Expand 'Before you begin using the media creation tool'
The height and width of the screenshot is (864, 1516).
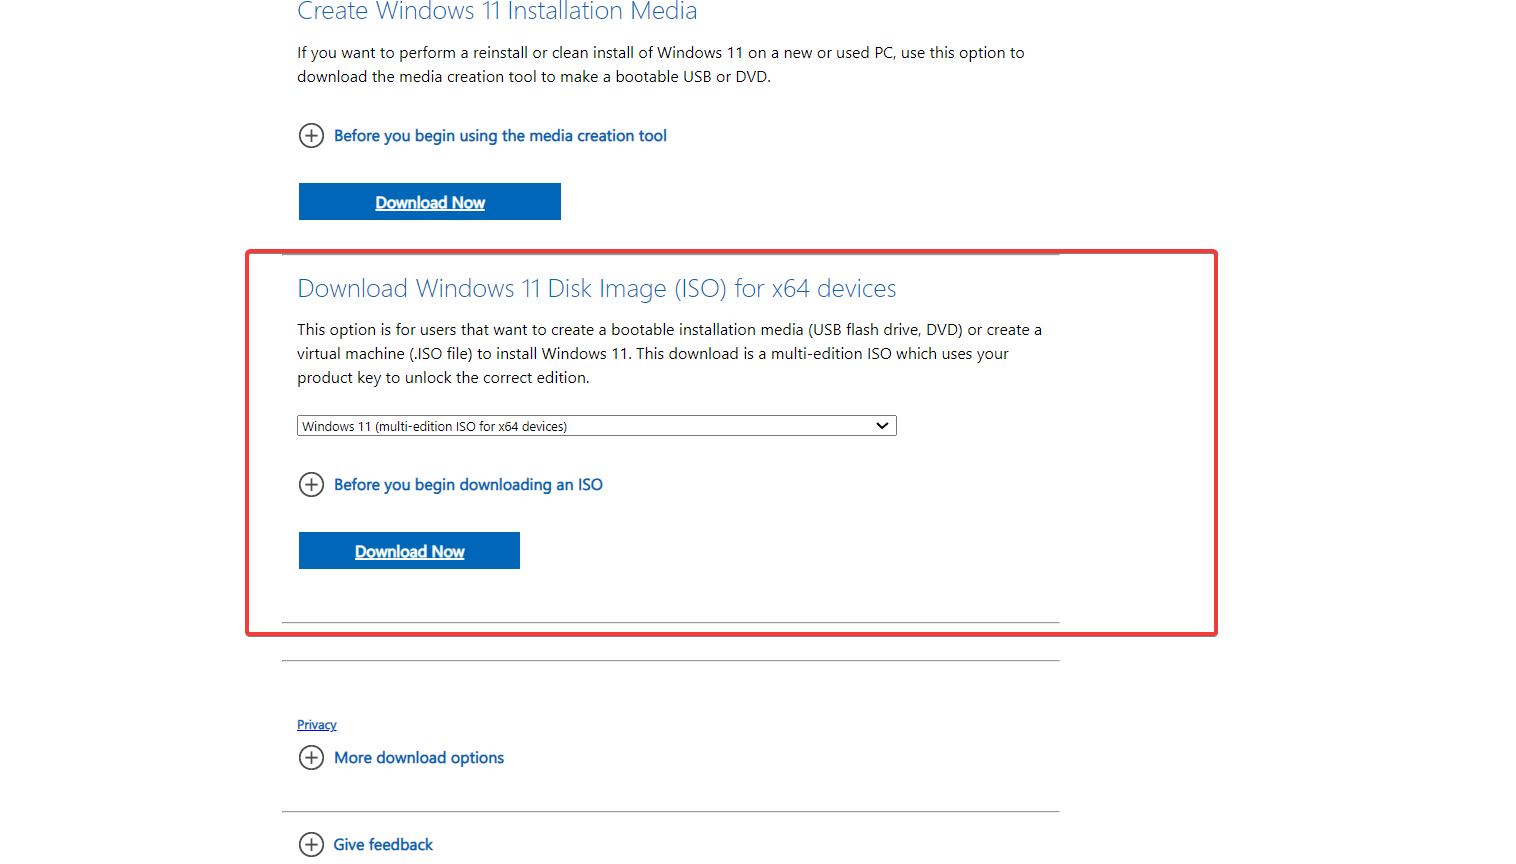[500, 136]
